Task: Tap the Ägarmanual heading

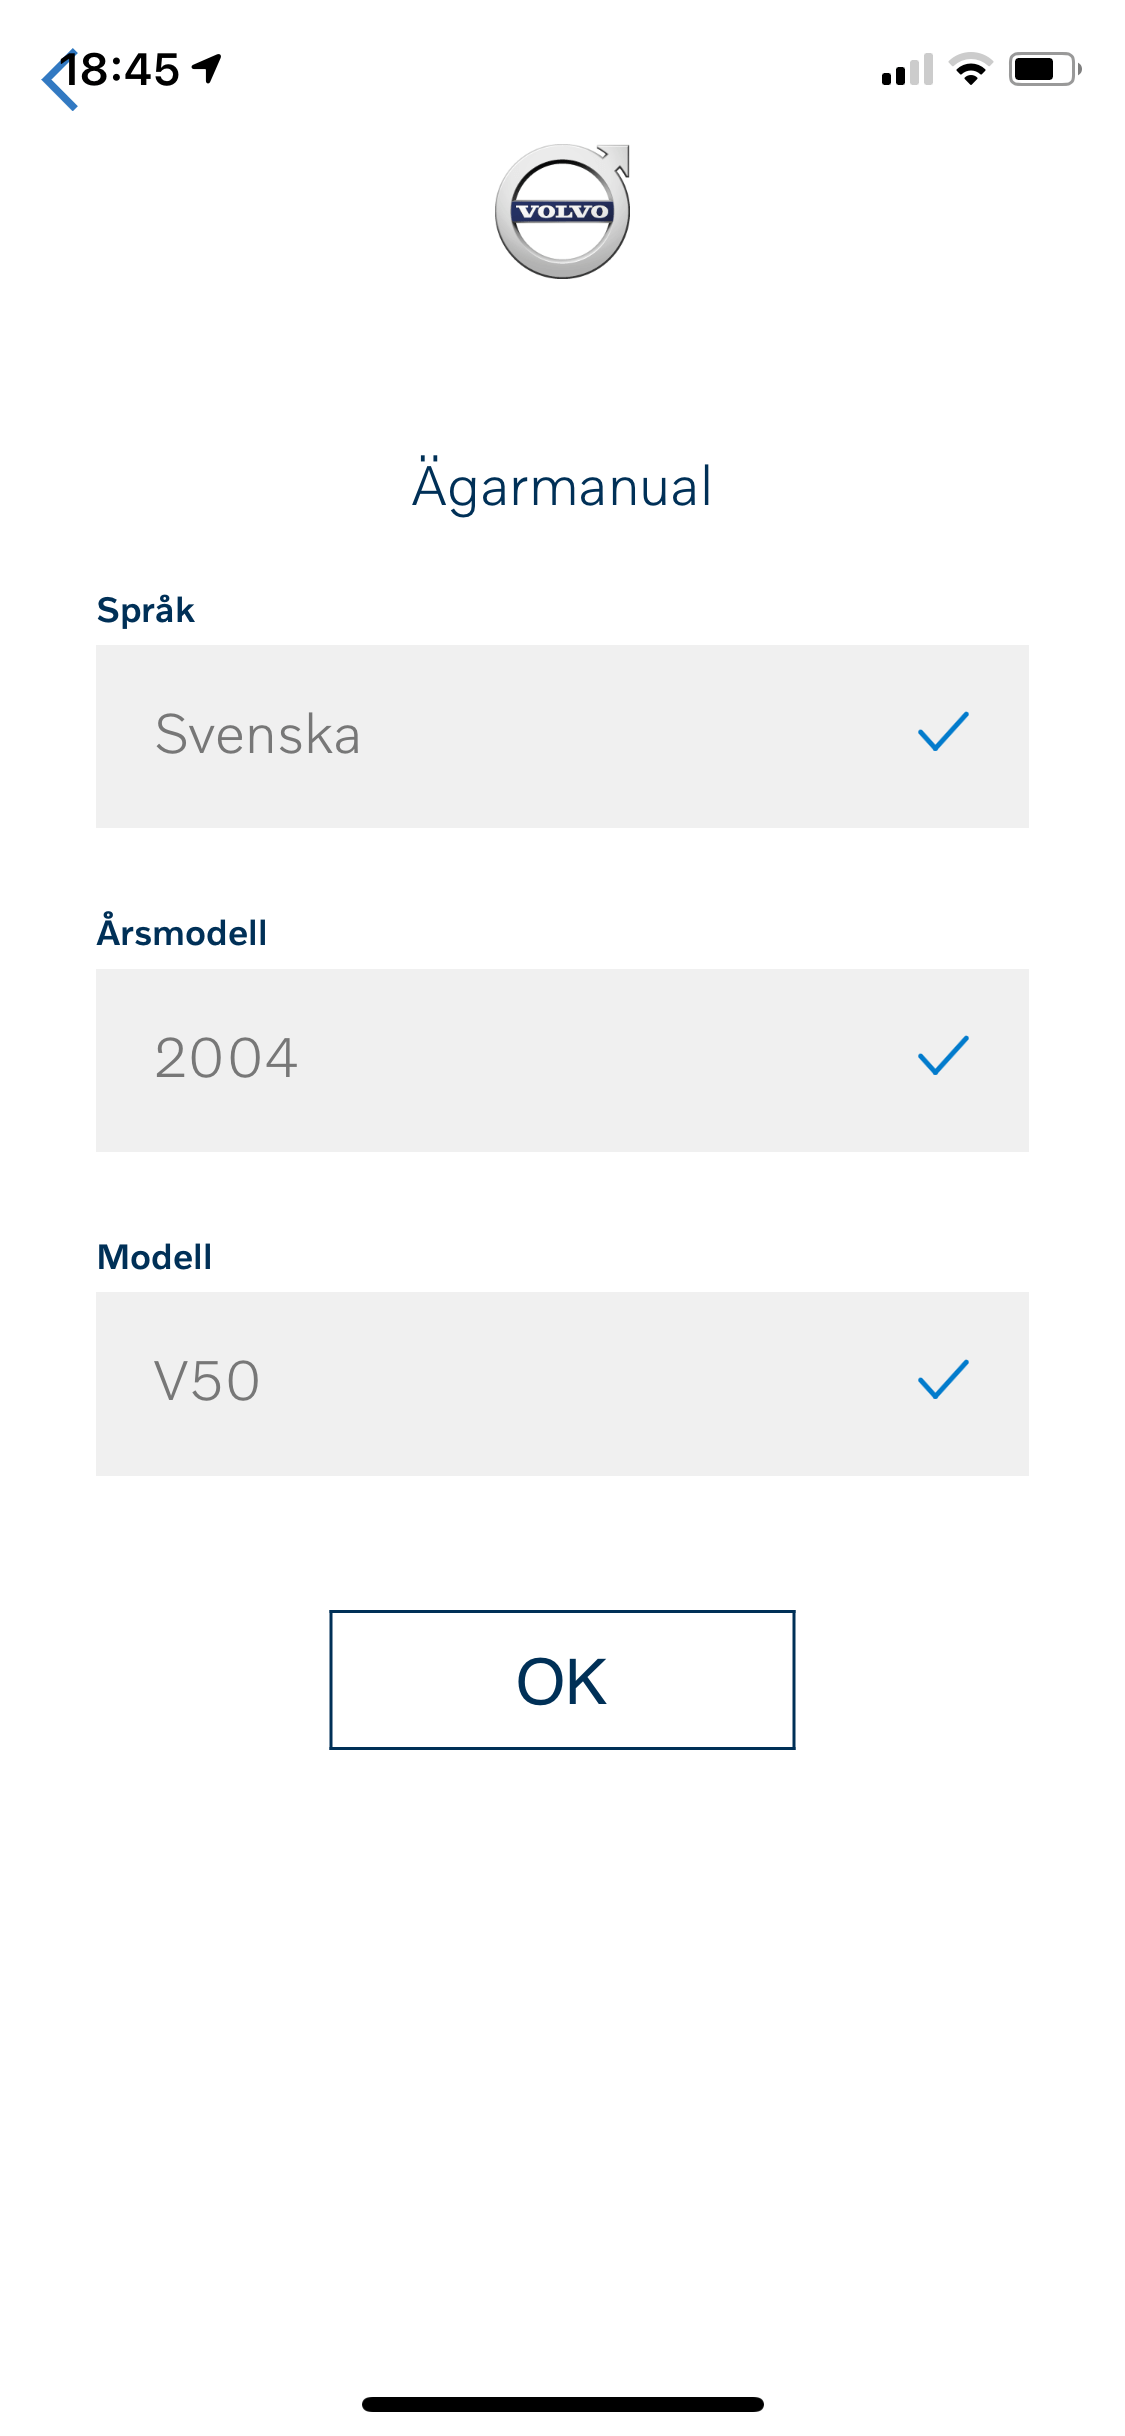Action: pos(562,486)
